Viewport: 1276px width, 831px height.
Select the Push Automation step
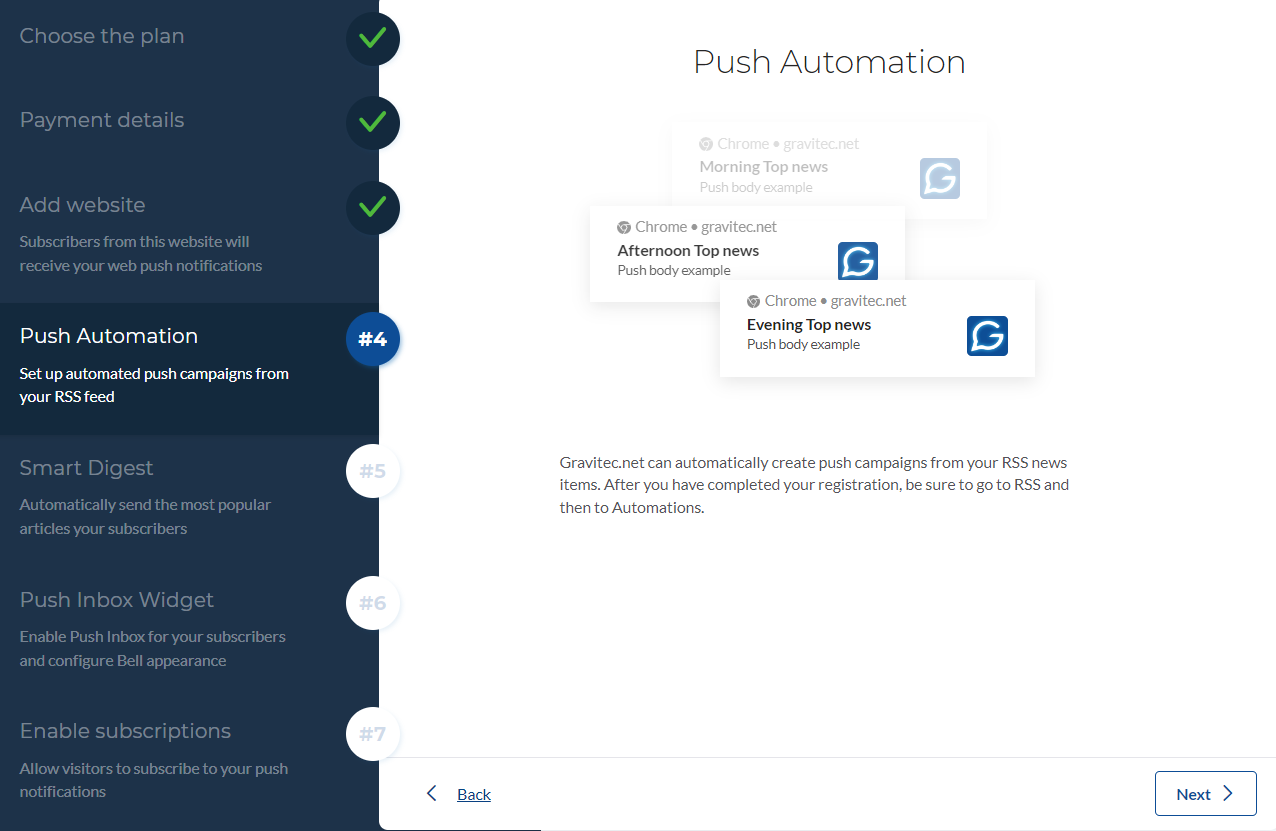[109, 336]
